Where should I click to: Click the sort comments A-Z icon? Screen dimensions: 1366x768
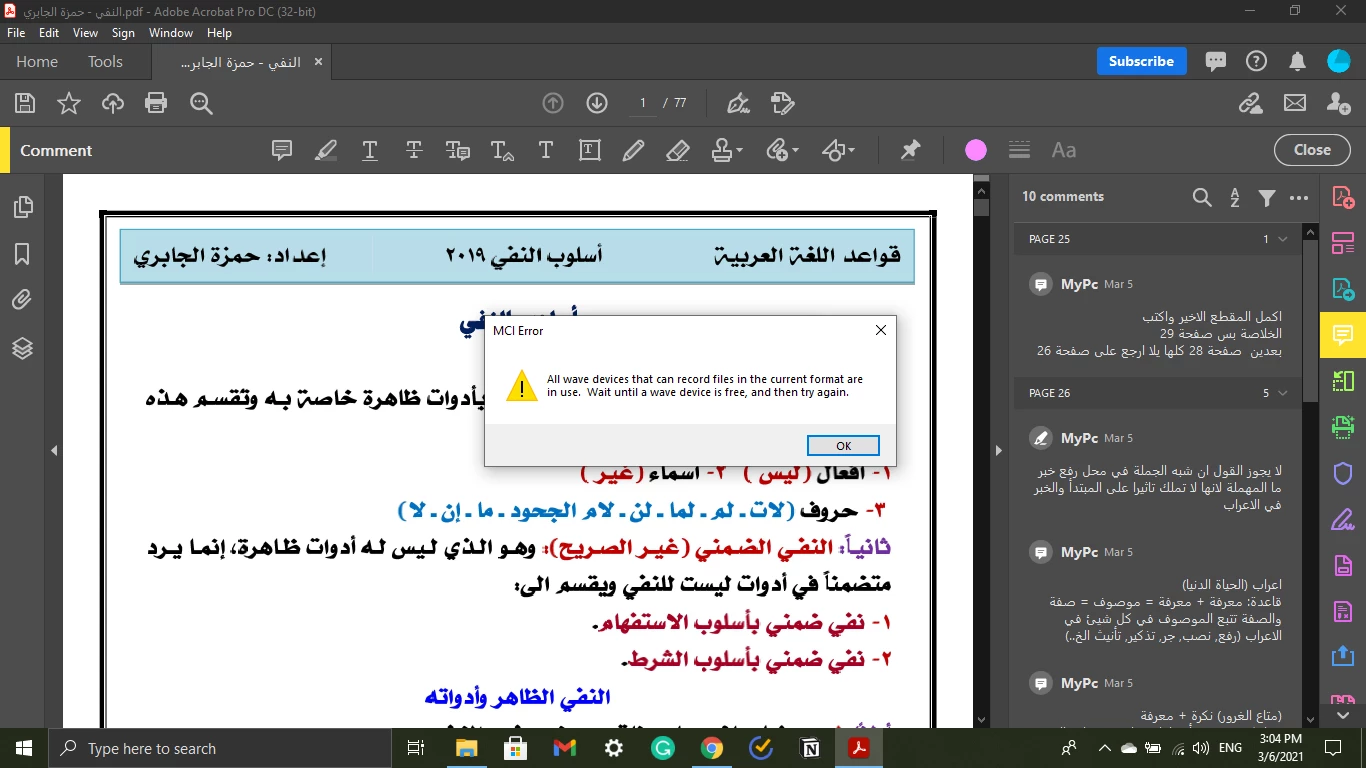pos(1235,198)
